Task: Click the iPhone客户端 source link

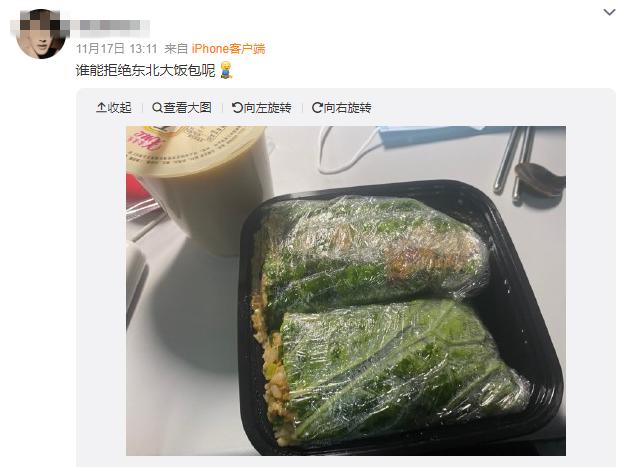Action: click(x=228, y=49)
